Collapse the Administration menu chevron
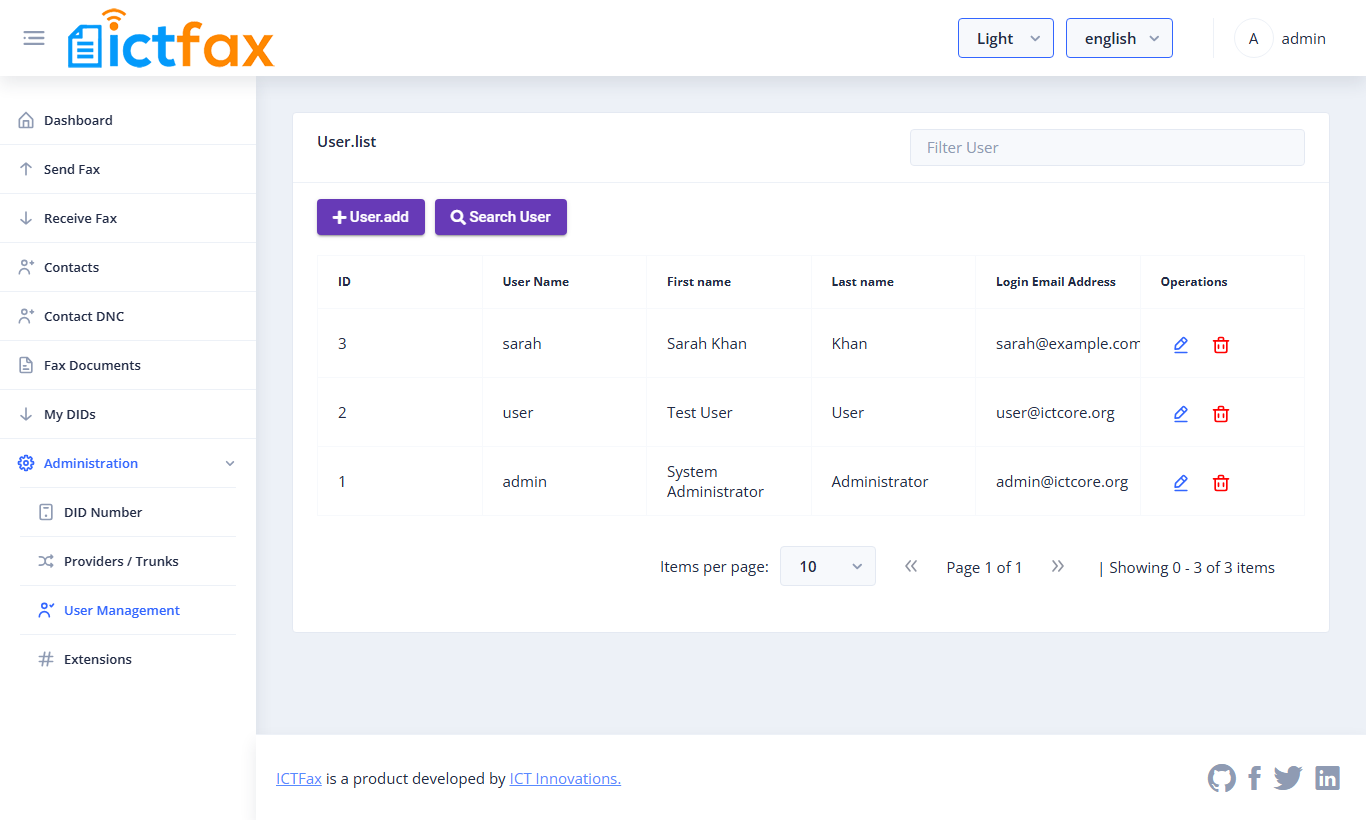The width and height of the screenshot is (1366, 820). [230, 463]
